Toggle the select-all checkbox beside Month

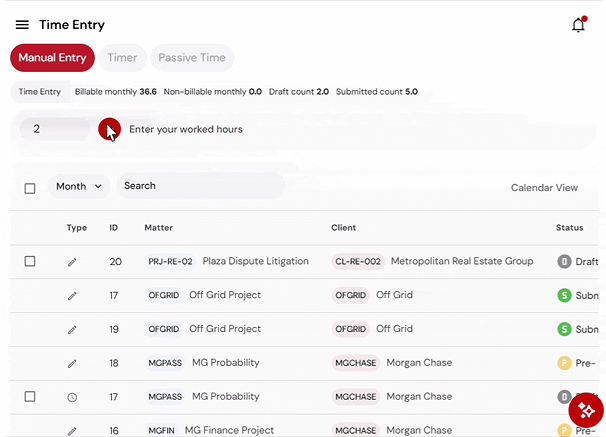pyautogui.click(x=30, y=188)
